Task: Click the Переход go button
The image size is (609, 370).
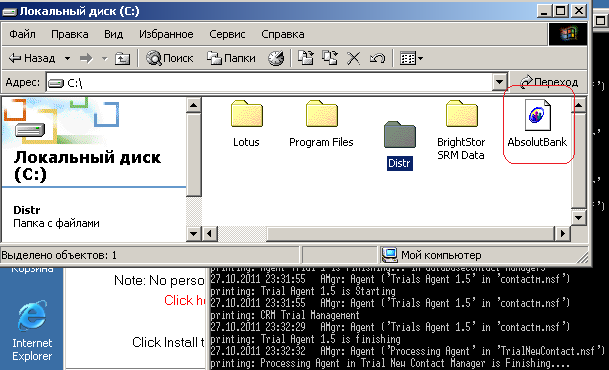Action: pyautogui.click(x=549, y=82)
